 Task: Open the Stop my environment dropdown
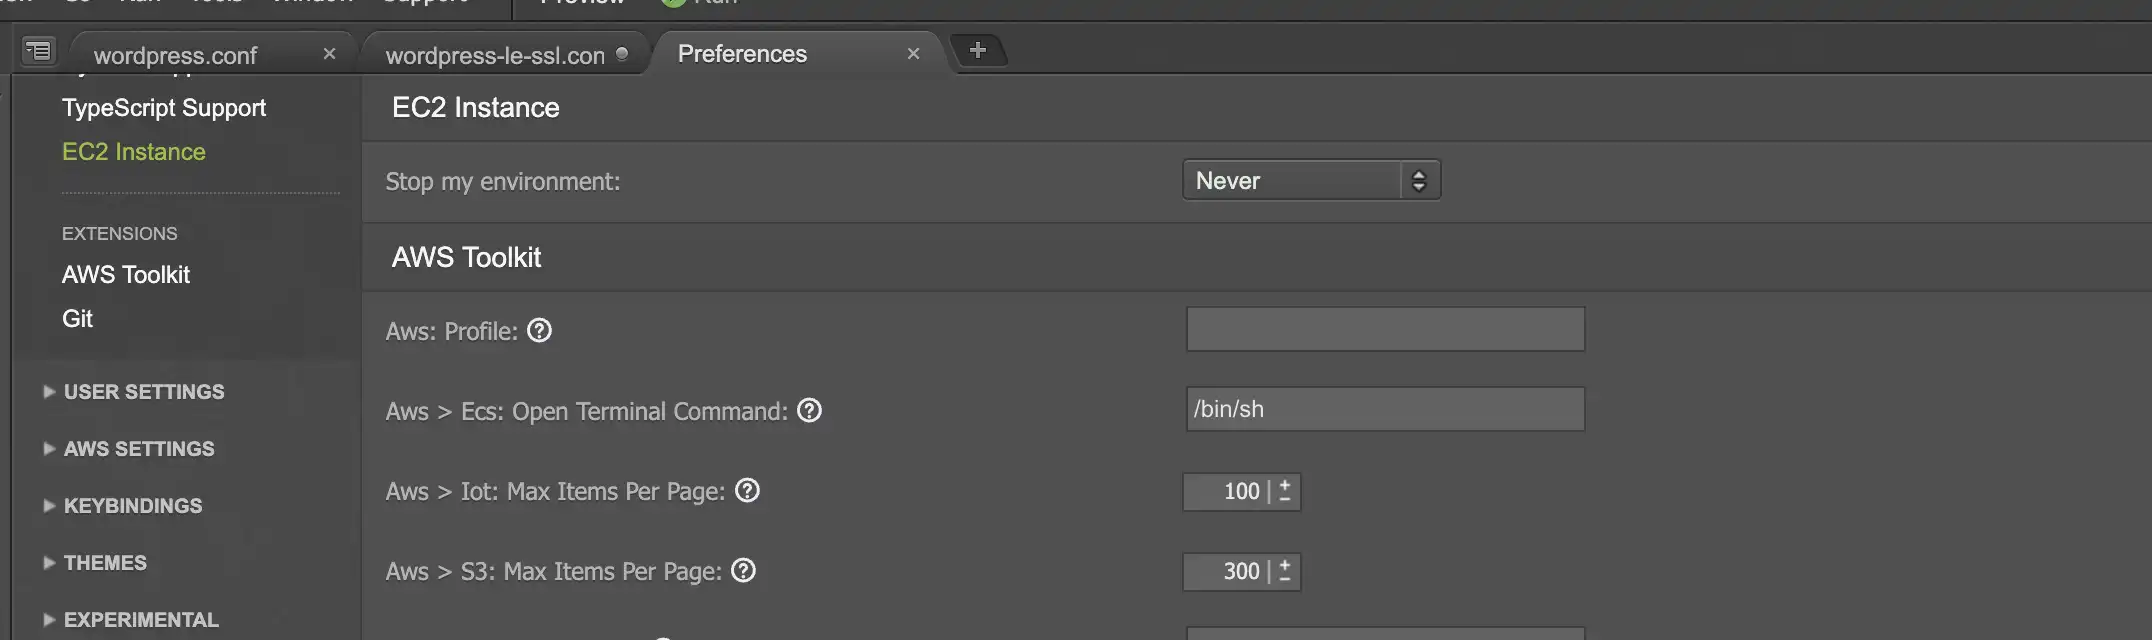coord(1311,180)
